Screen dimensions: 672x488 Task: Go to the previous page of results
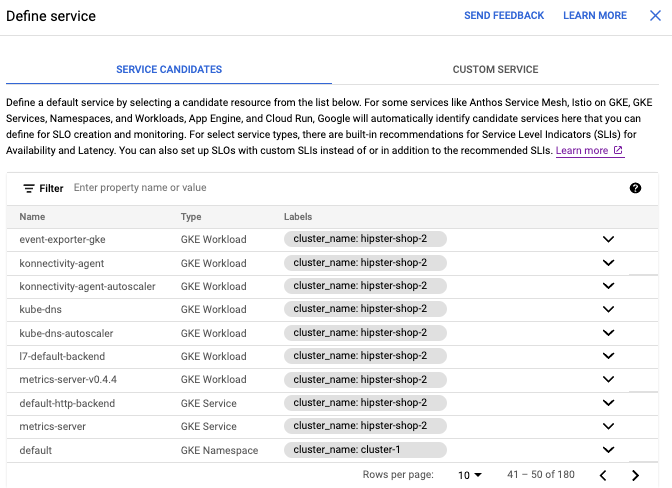click(603, 475)
